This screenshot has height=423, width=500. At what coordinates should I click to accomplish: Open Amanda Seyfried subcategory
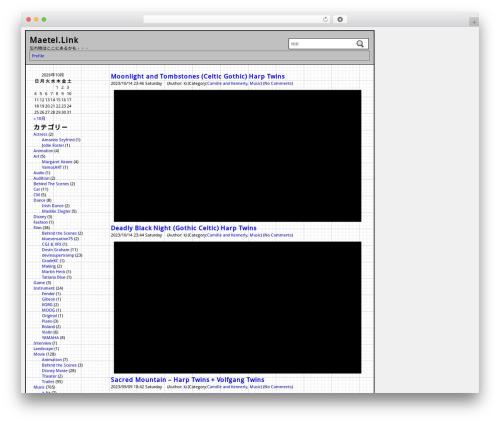(x=58, y=140)
